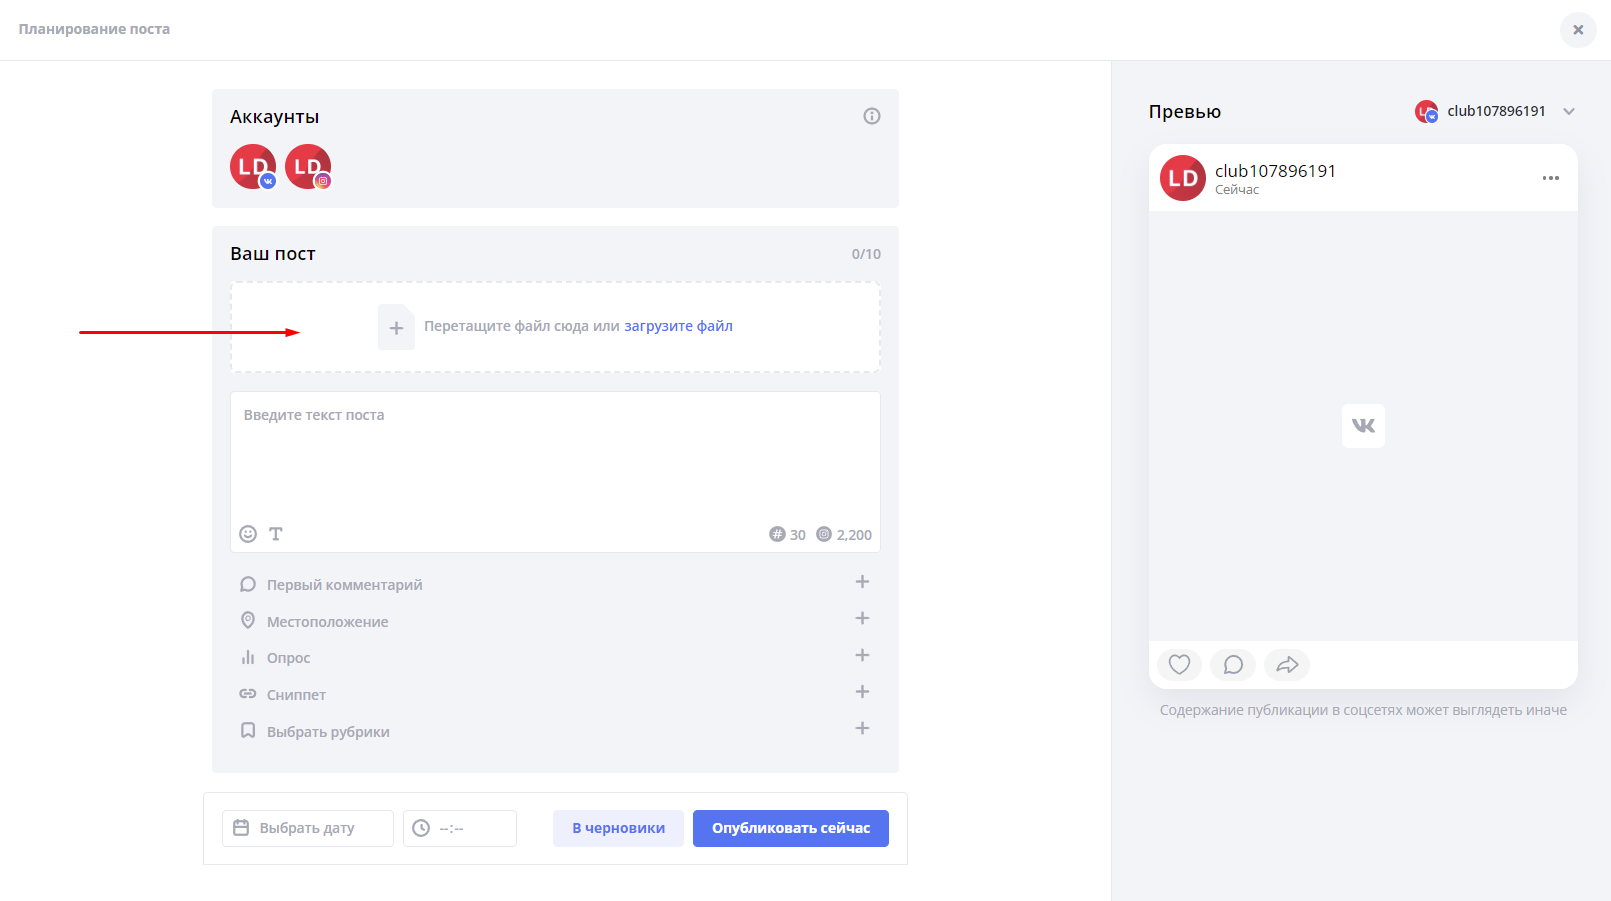This screenshot has height=901, width=1611.
Task: Click the like heart icon in preview
Action: [x=1179, y=665]
